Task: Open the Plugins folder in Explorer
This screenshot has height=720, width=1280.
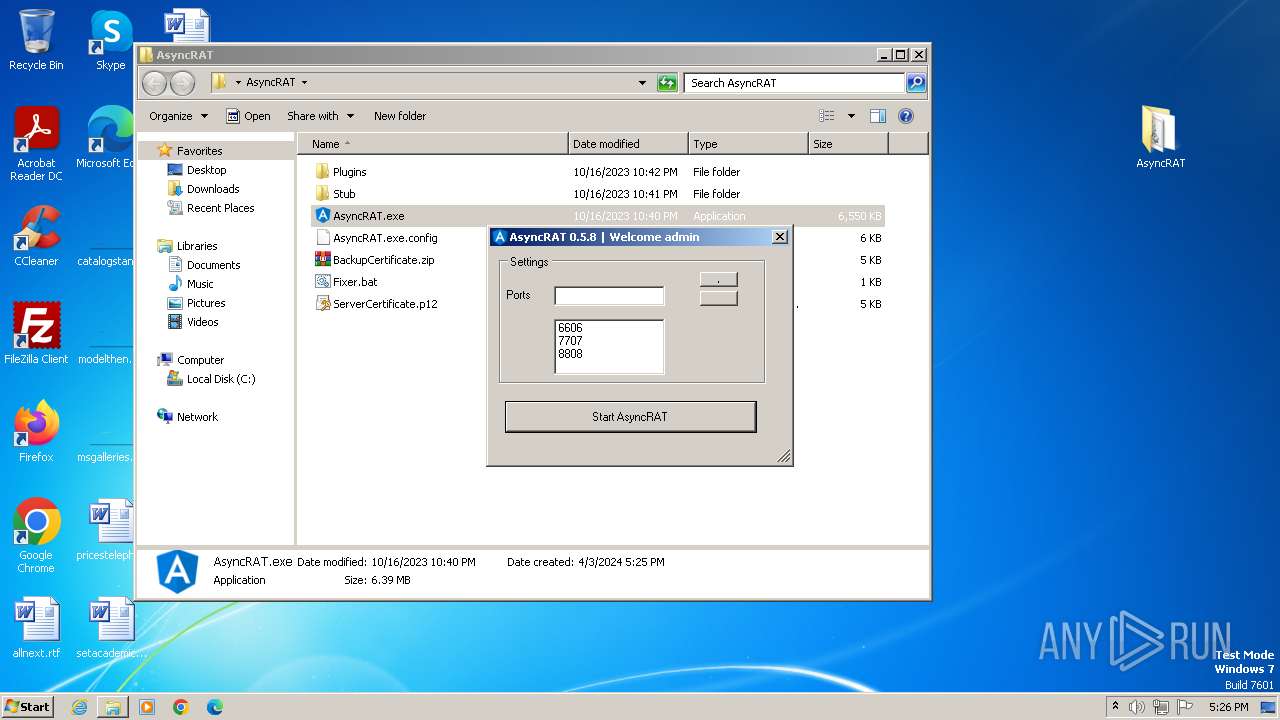Action: tap(350, 172)
